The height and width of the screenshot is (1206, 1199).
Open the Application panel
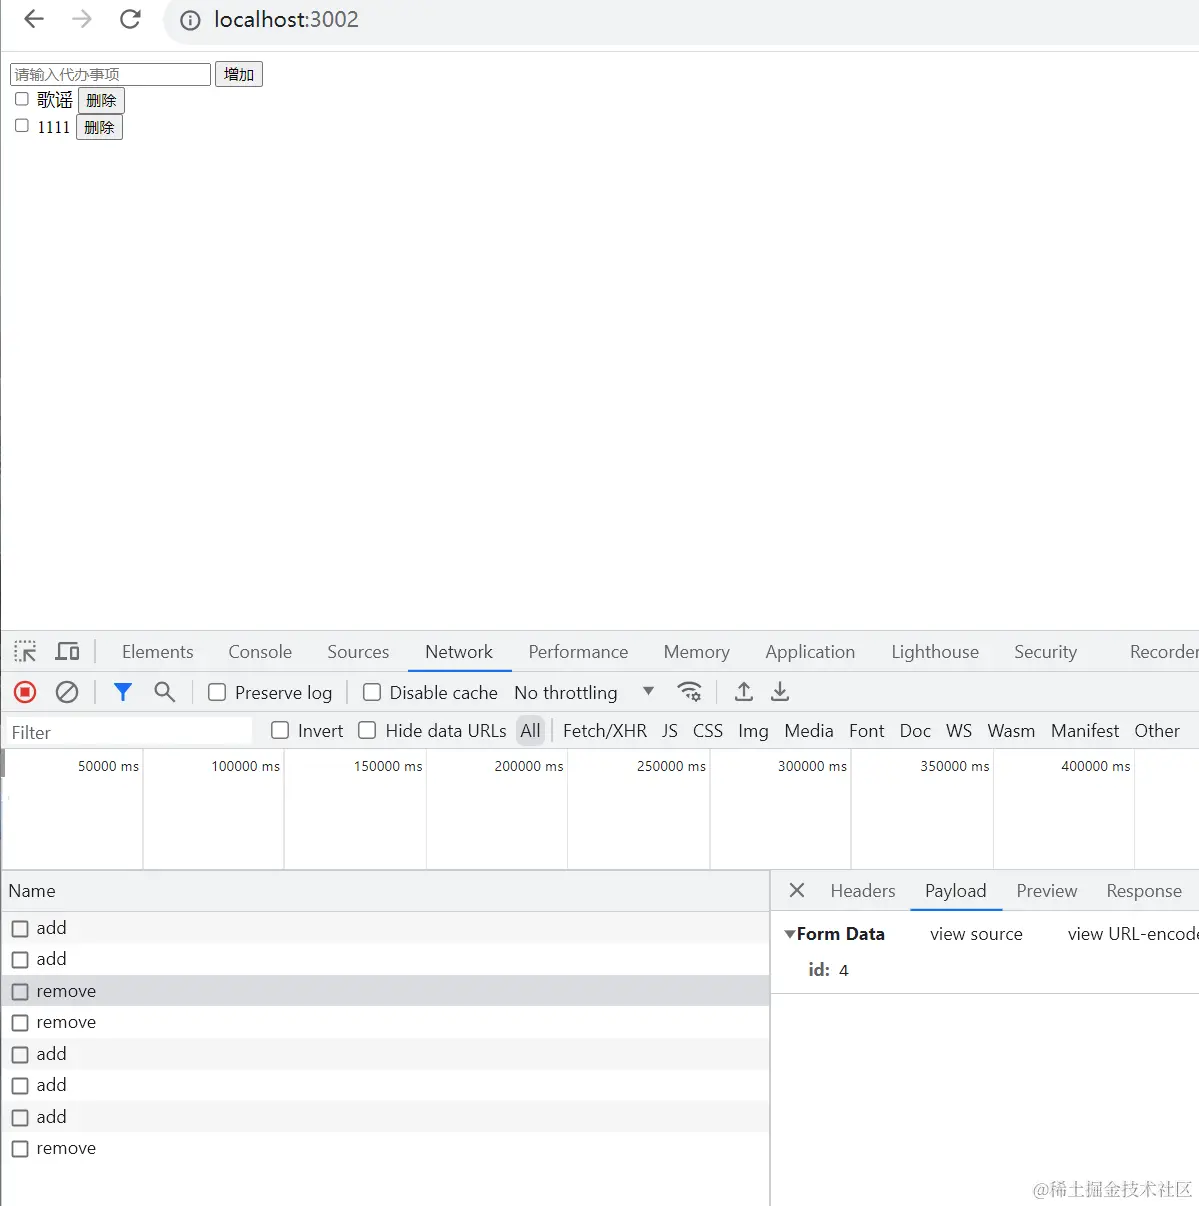pyautogui.click(x=810, y=652)
